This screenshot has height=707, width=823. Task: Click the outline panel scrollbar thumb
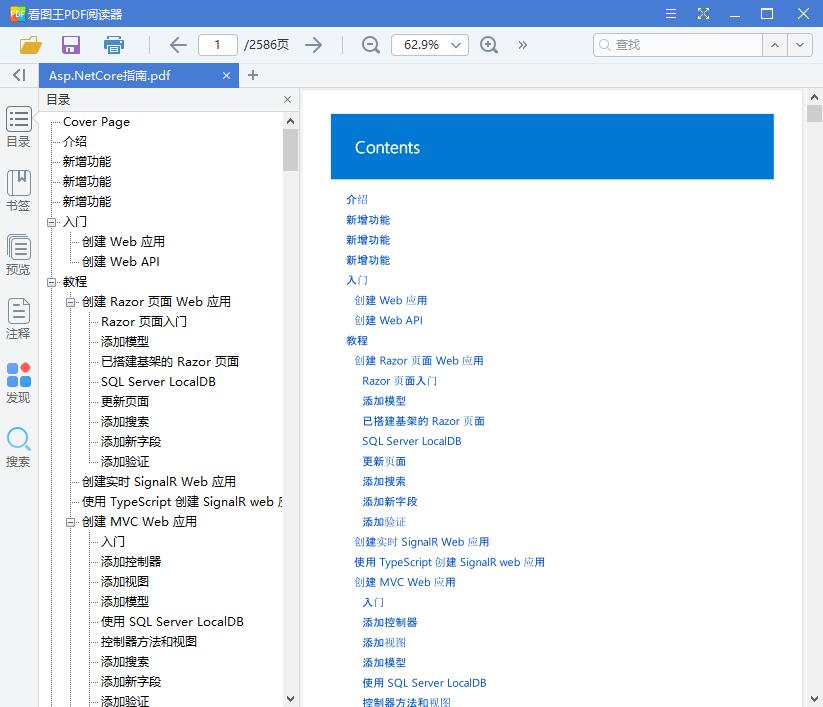(290, 150)
